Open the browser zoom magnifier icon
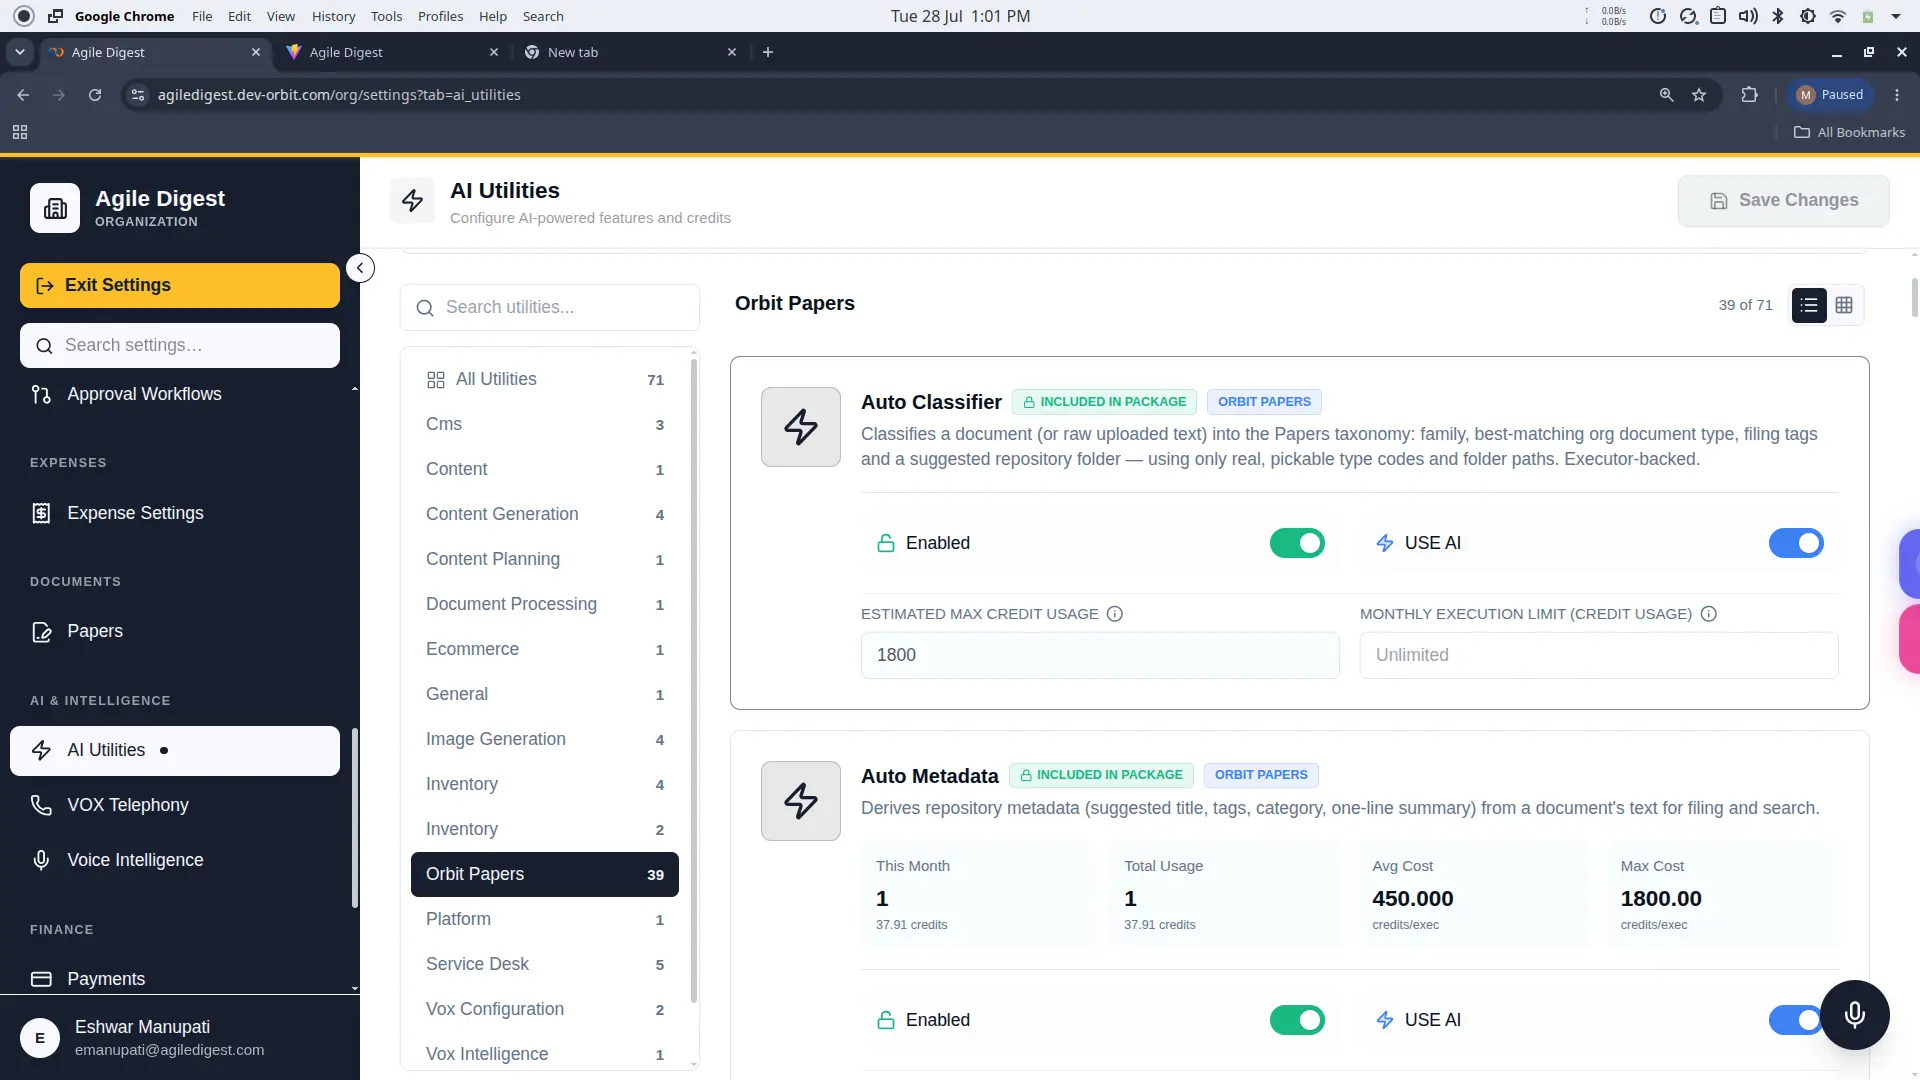Screen dimensions: 1920x1080 tap(1666, 95)
